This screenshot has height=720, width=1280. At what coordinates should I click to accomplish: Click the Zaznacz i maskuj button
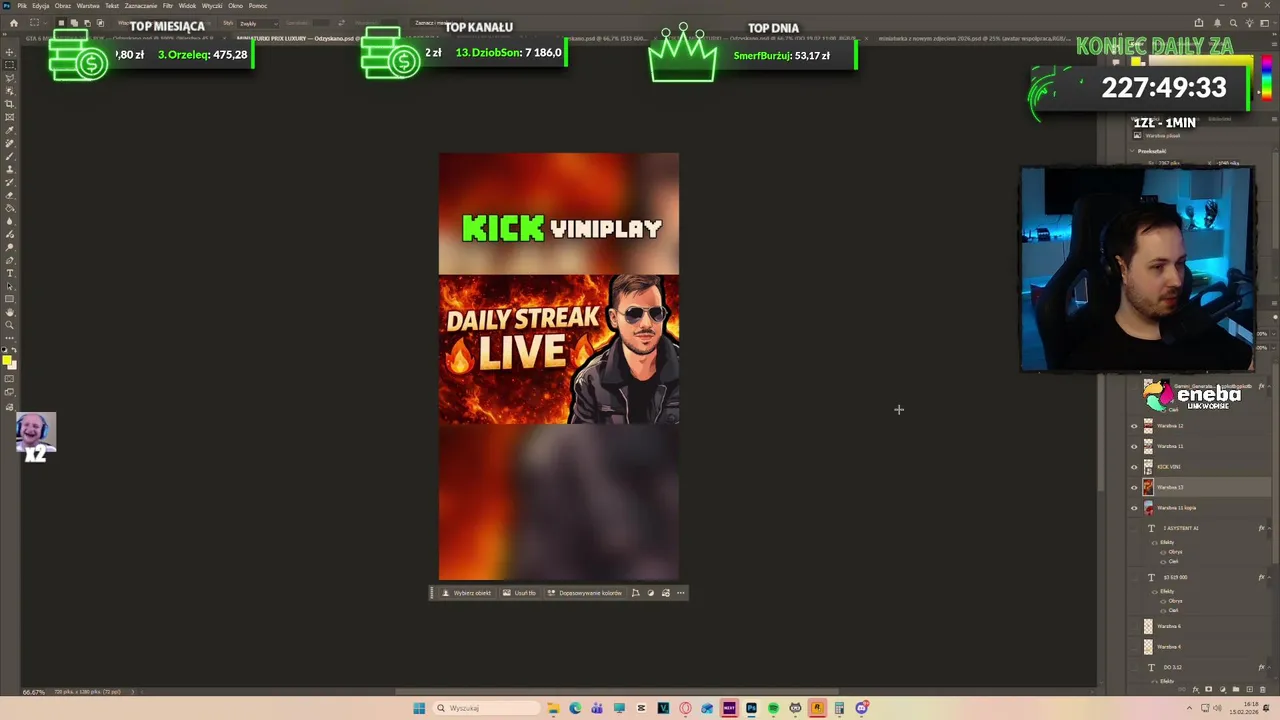433,23
